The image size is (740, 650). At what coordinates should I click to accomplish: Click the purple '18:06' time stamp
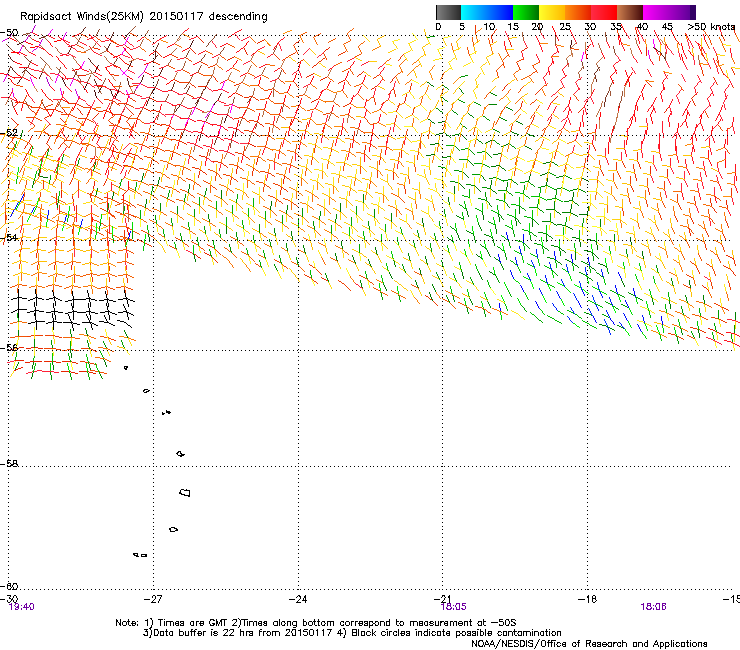pyautogui.click(x=653, y=607)
